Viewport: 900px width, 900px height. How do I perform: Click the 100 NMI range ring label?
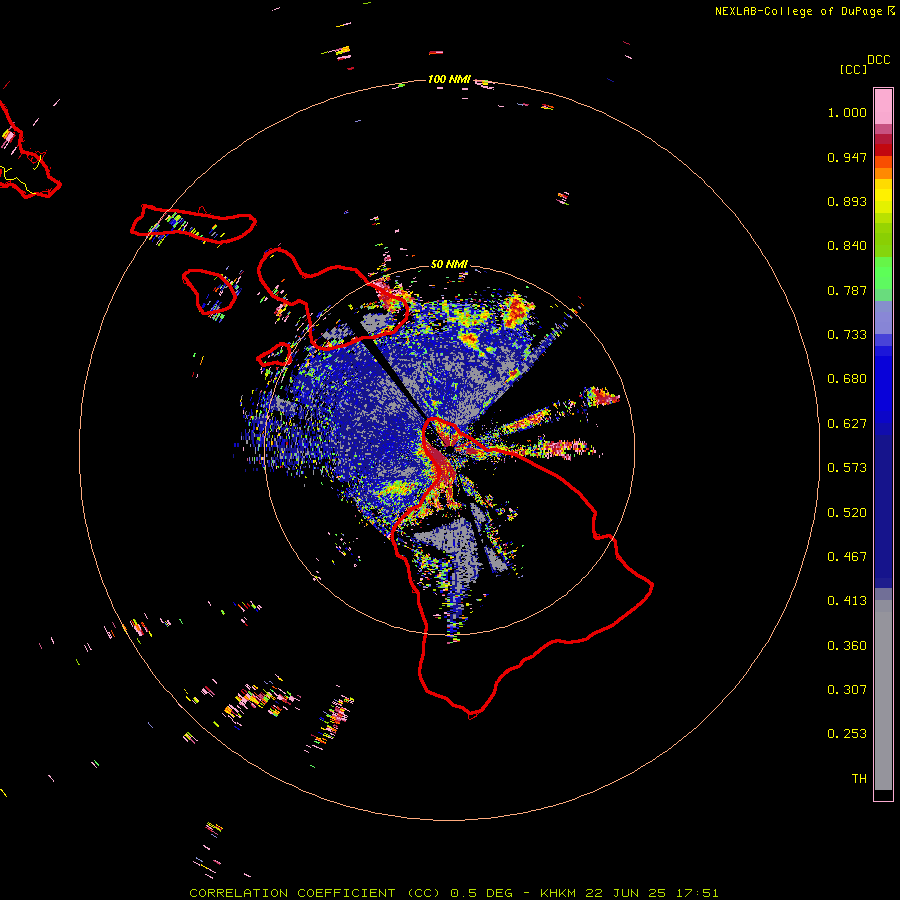(448, 79)
